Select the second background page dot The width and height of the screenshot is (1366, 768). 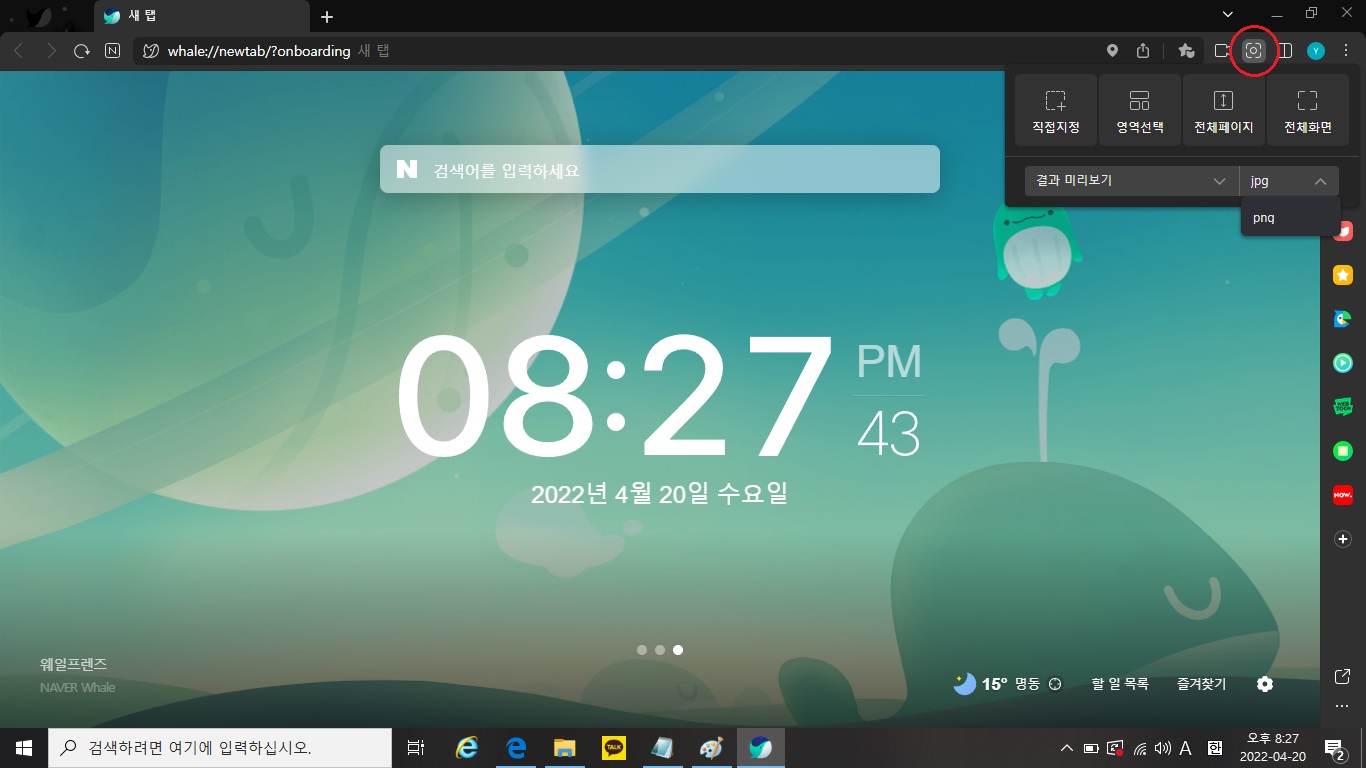coord(660,650)
